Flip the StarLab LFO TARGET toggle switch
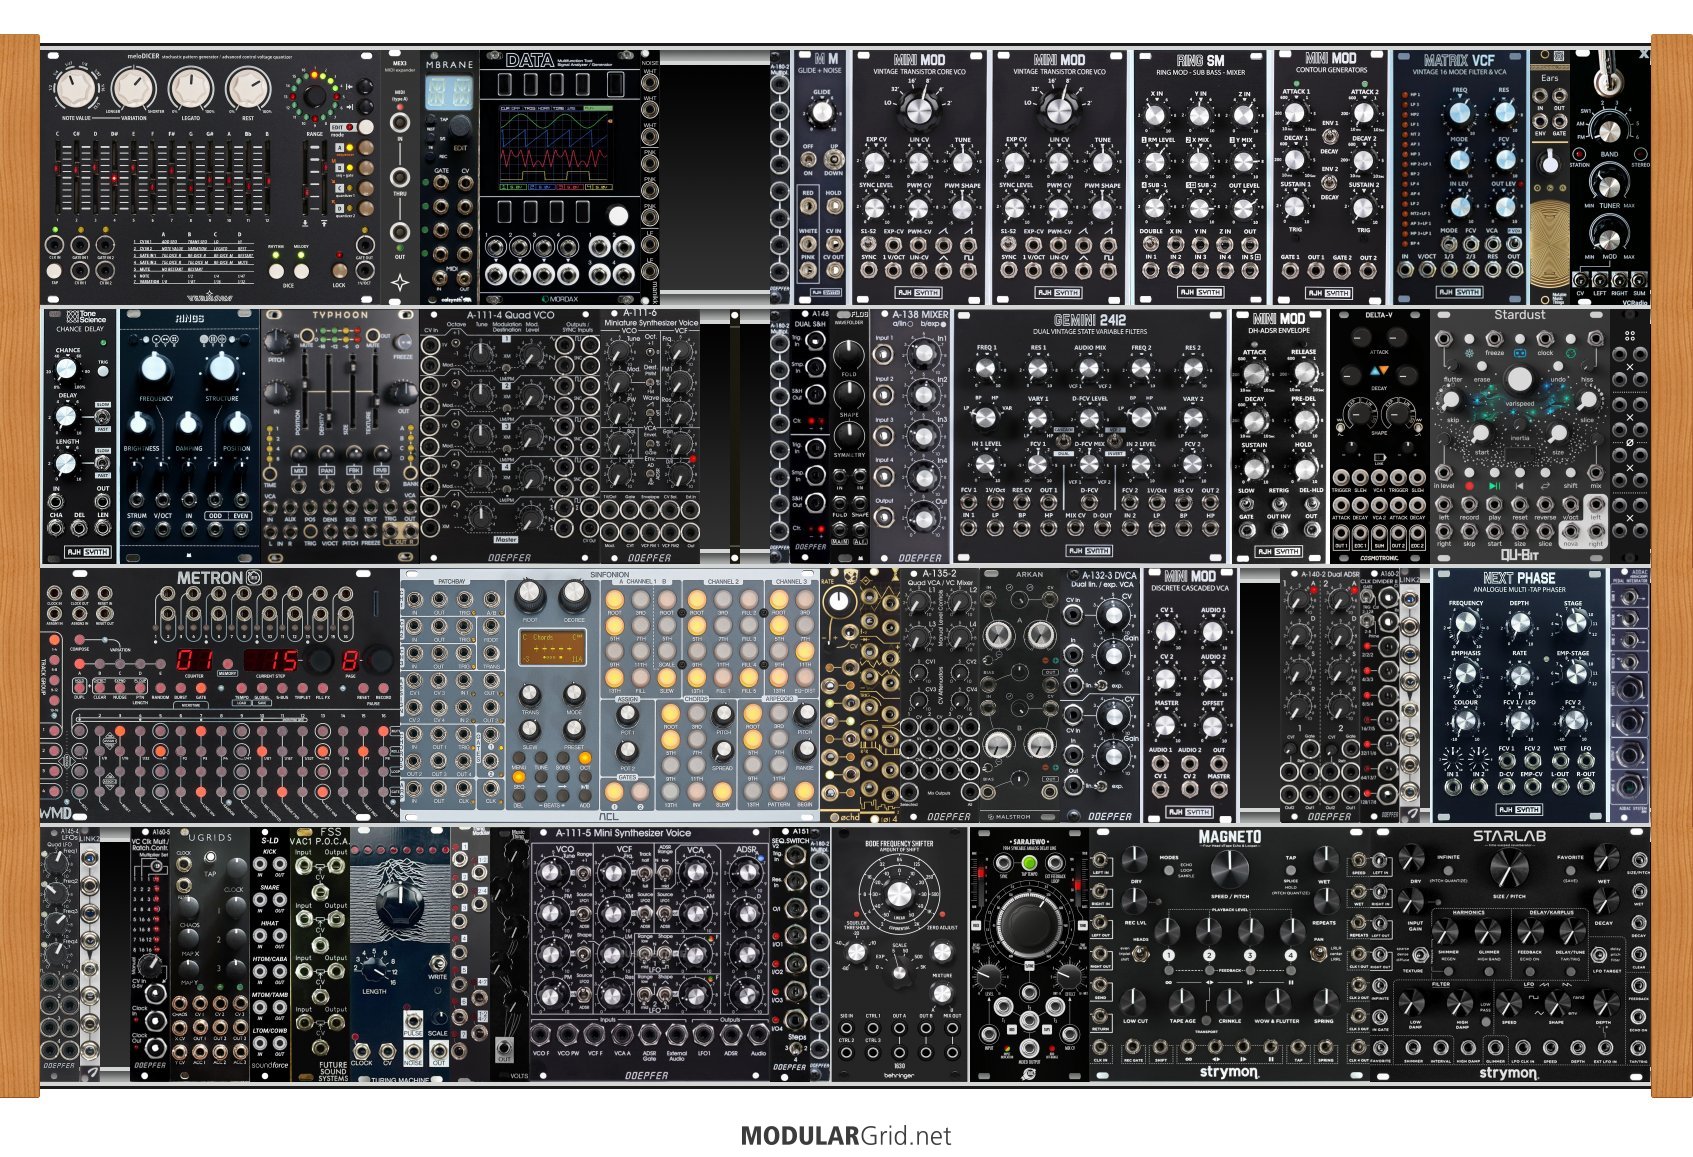 tap(1598, 955)
